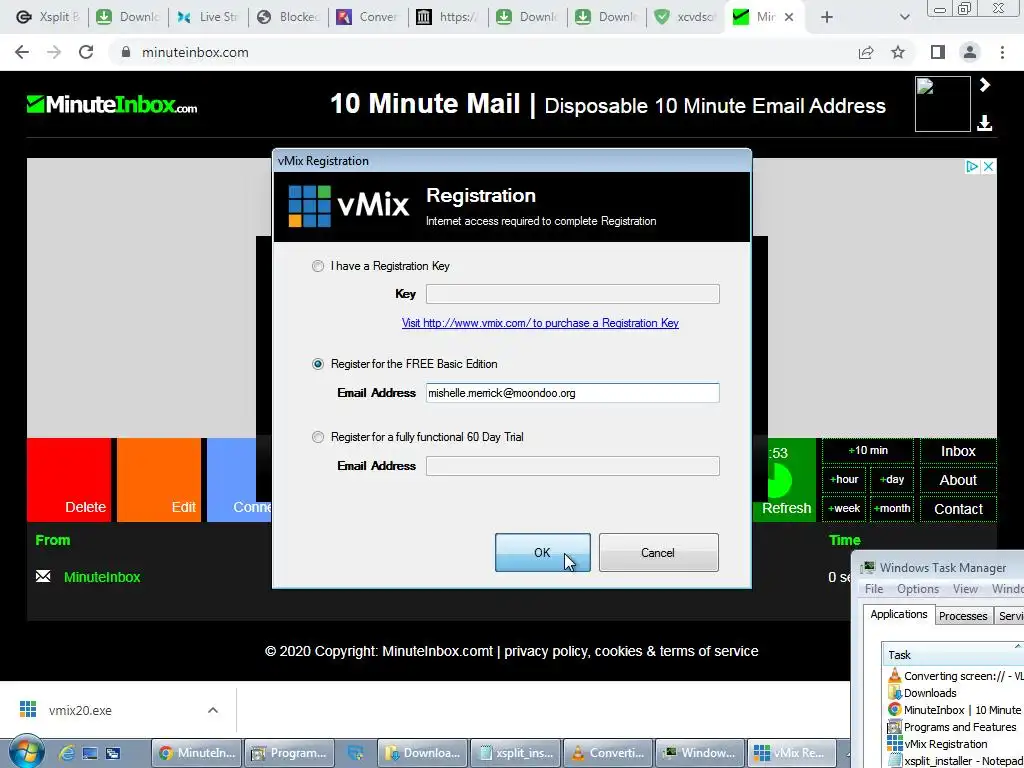The image size is (1024, 768).
Task: Launch Internet Explorer from the taskbar
Action: (66, 753)
